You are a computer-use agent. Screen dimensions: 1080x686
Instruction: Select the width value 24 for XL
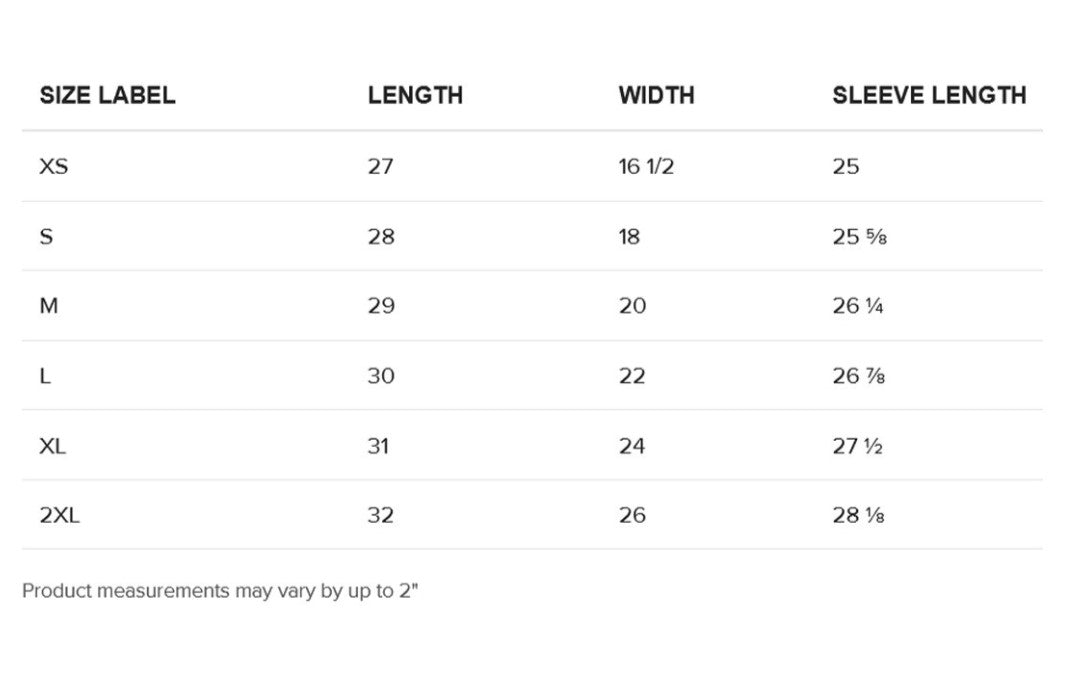tap(632, 446)
